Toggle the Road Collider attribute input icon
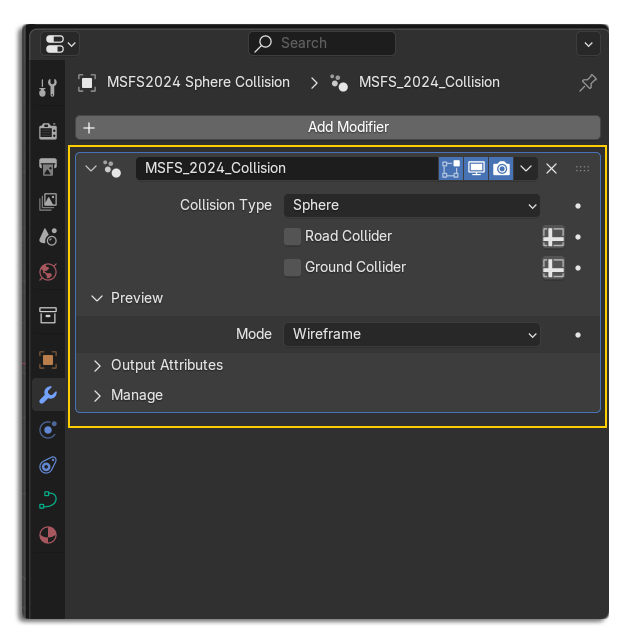 coord(553,237)
